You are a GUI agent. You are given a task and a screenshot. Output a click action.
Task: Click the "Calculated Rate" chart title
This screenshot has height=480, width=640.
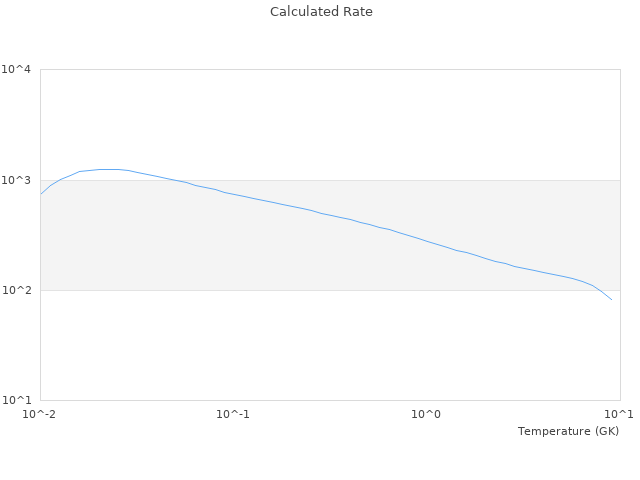[320, 12]
